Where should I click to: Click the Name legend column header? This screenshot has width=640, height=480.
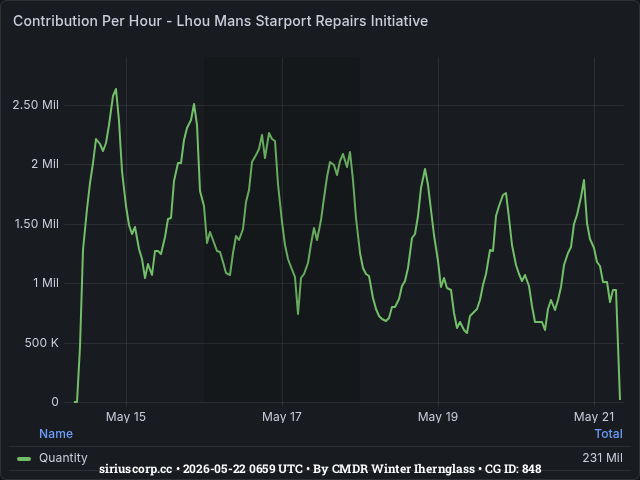tap(56, 433)
